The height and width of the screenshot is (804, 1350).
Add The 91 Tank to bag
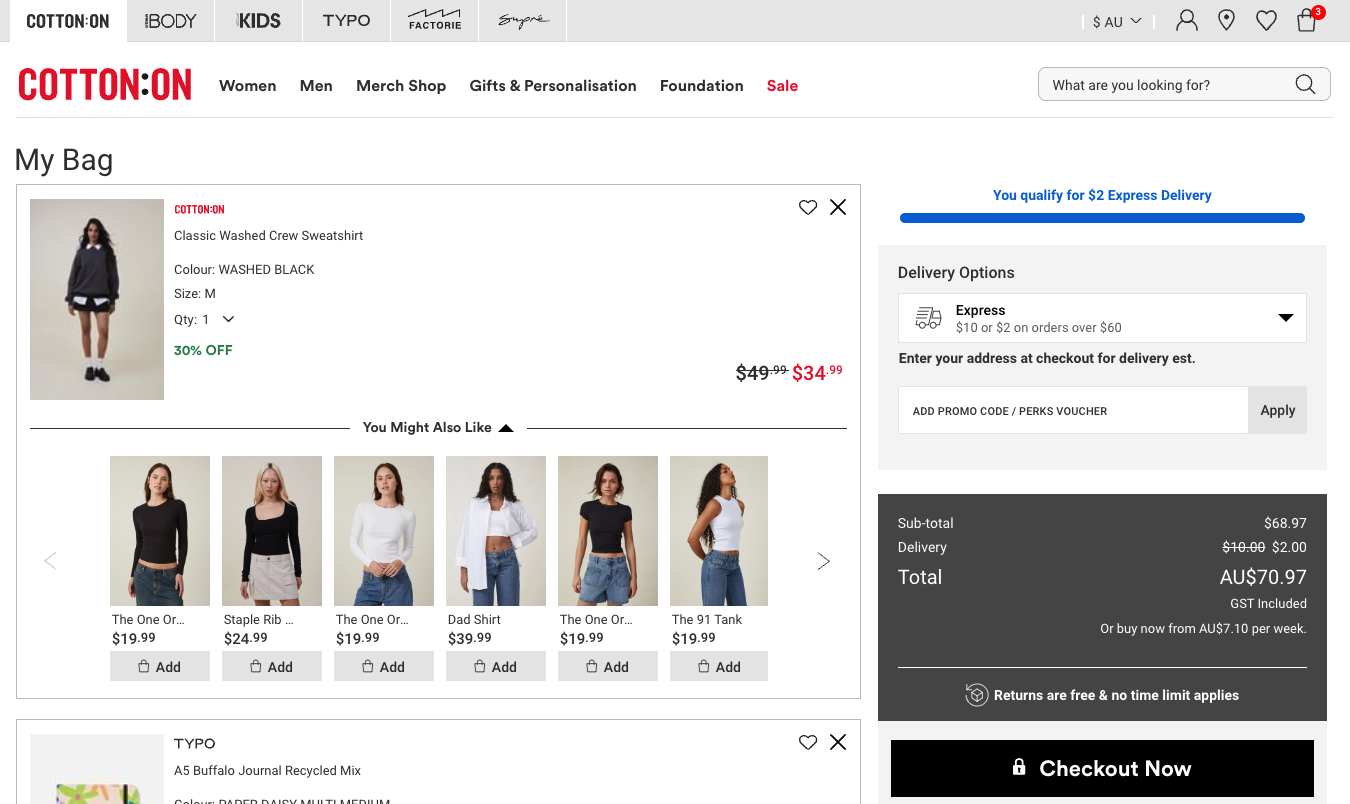click(719, 667)
